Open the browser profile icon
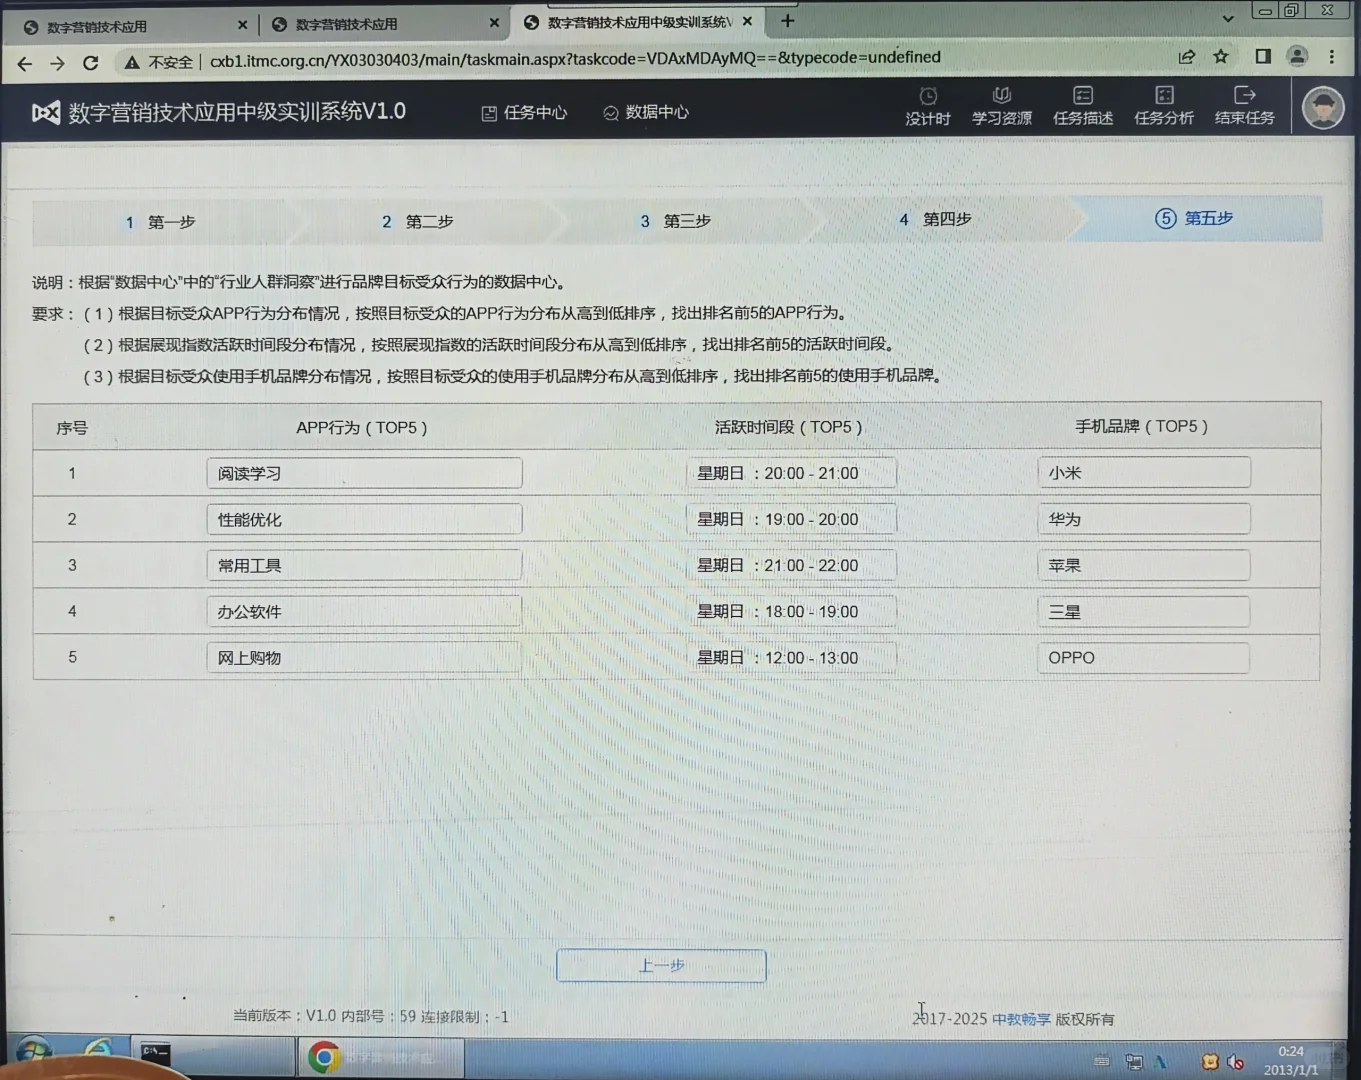Image resolution: width=1361 pixels, height=1080 pixels. click(x=1298, y=57)
